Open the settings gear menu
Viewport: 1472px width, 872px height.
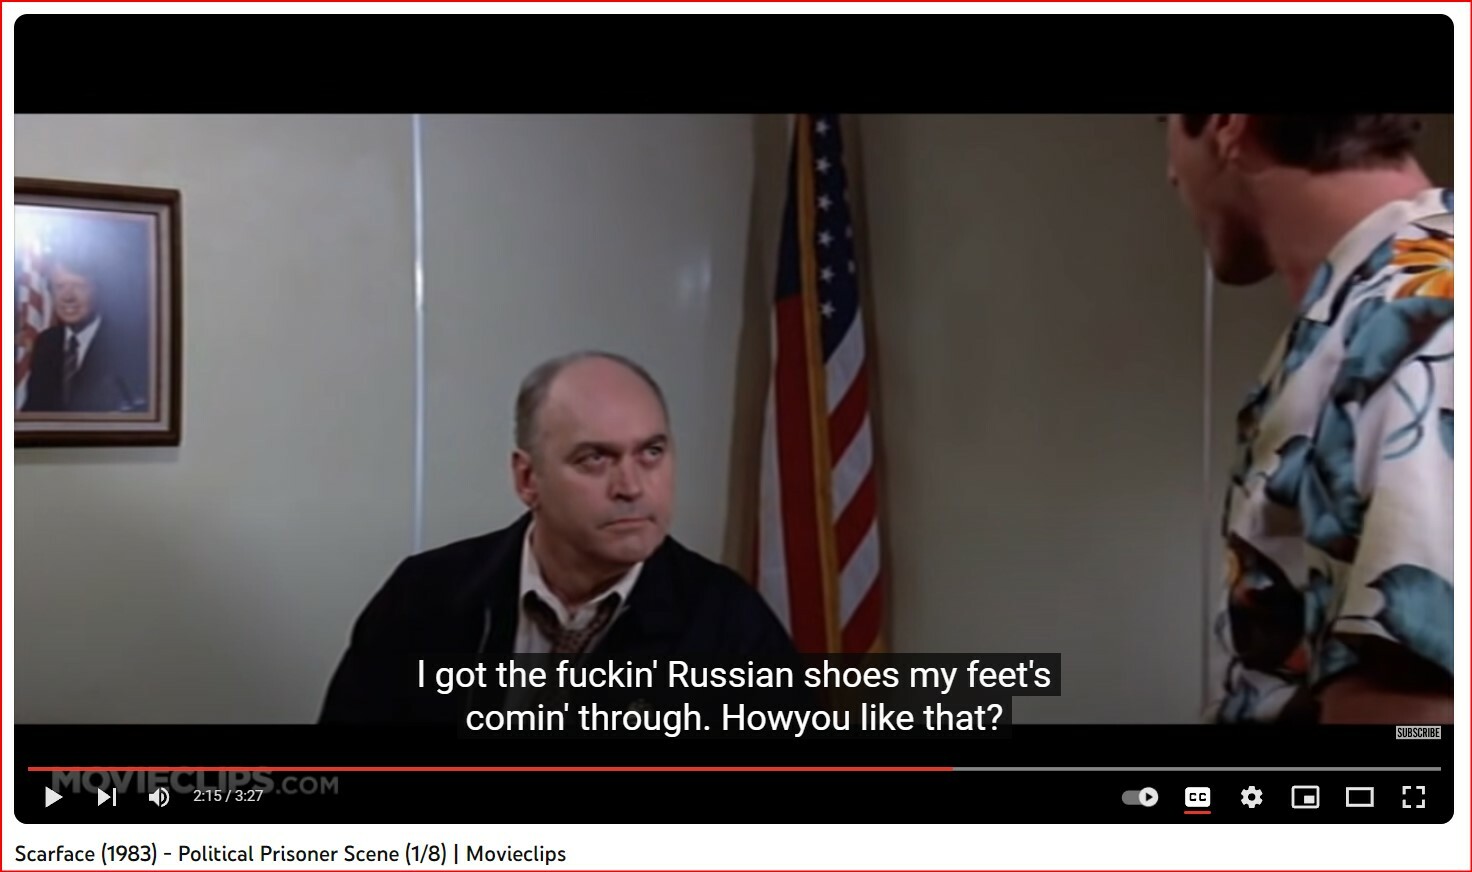pos(1251,797)
